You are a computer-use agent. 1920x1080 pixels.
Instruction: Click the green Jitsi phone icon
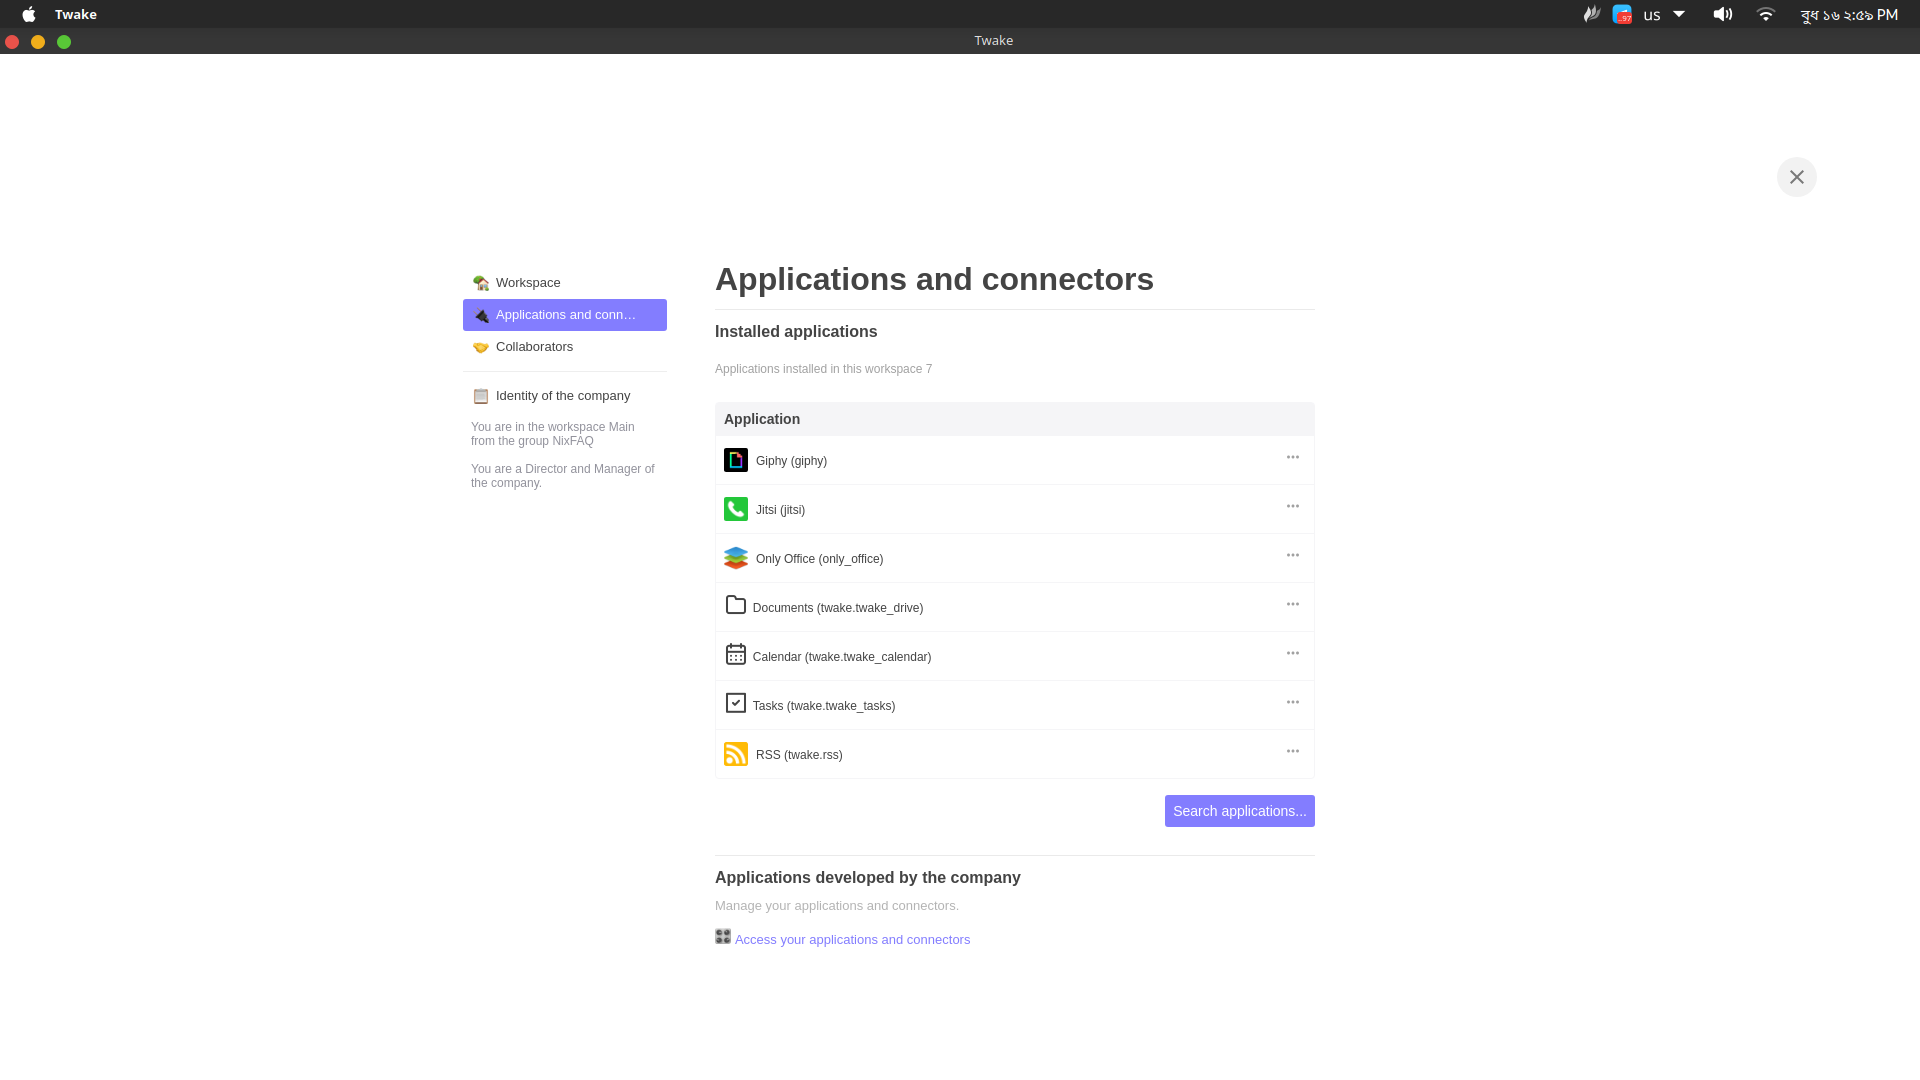tap(736, 509)
